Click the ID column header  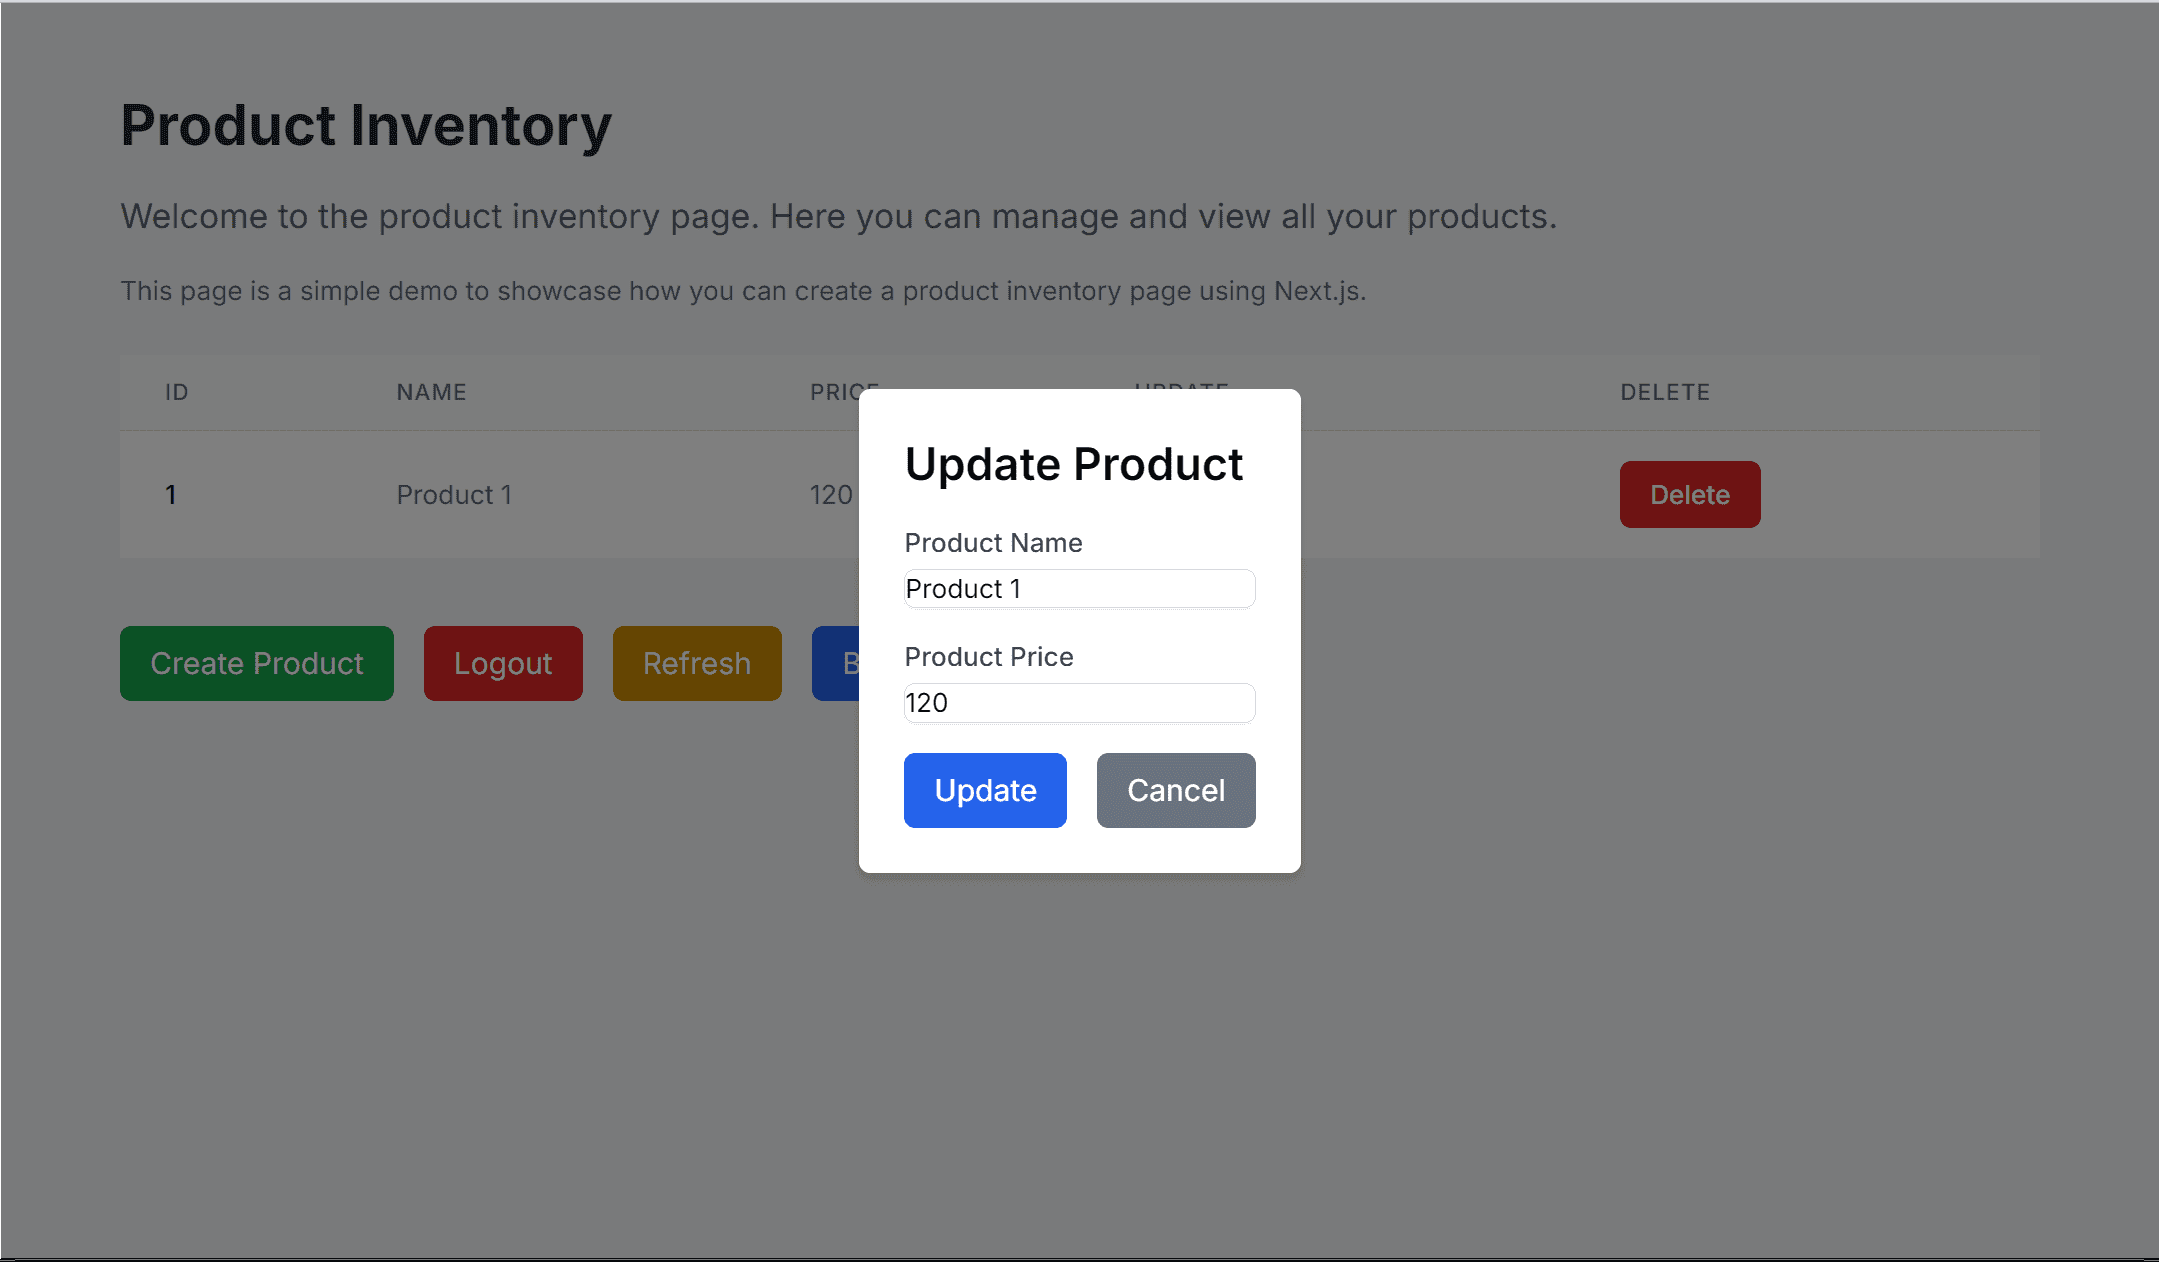pyautogui.click(x=177, y=392)
